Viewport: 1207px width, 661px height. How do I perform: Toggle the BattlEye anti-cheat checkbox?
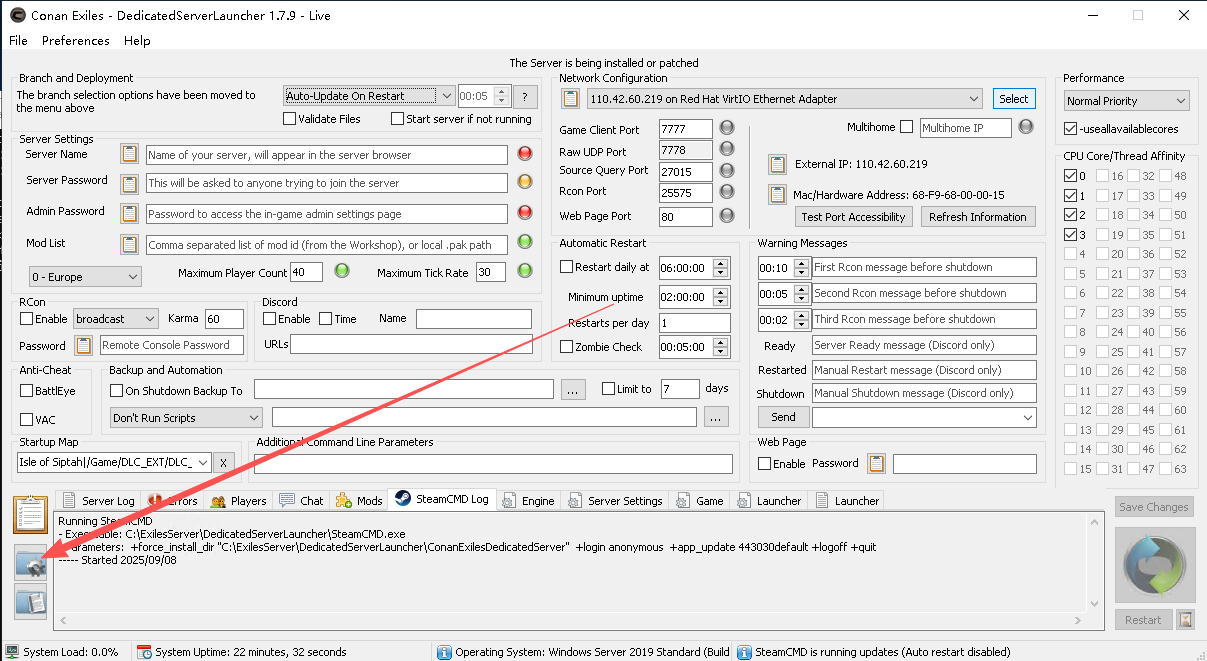(27, 391)
